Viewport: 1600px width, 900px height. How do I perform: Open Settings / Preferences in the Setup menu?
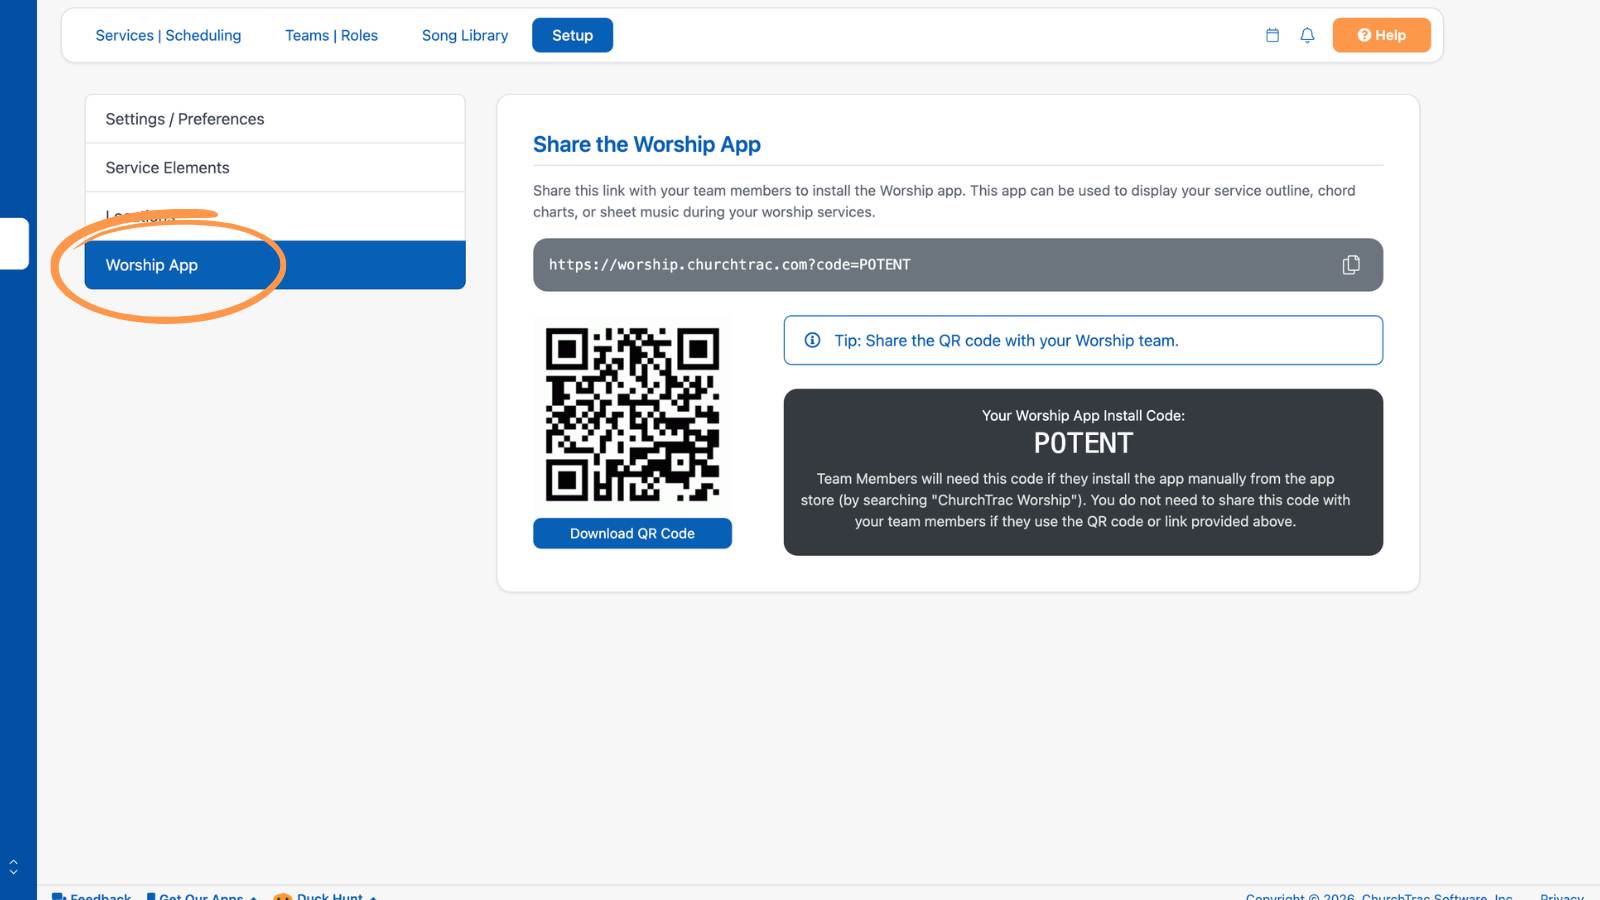tap(275, 119)
